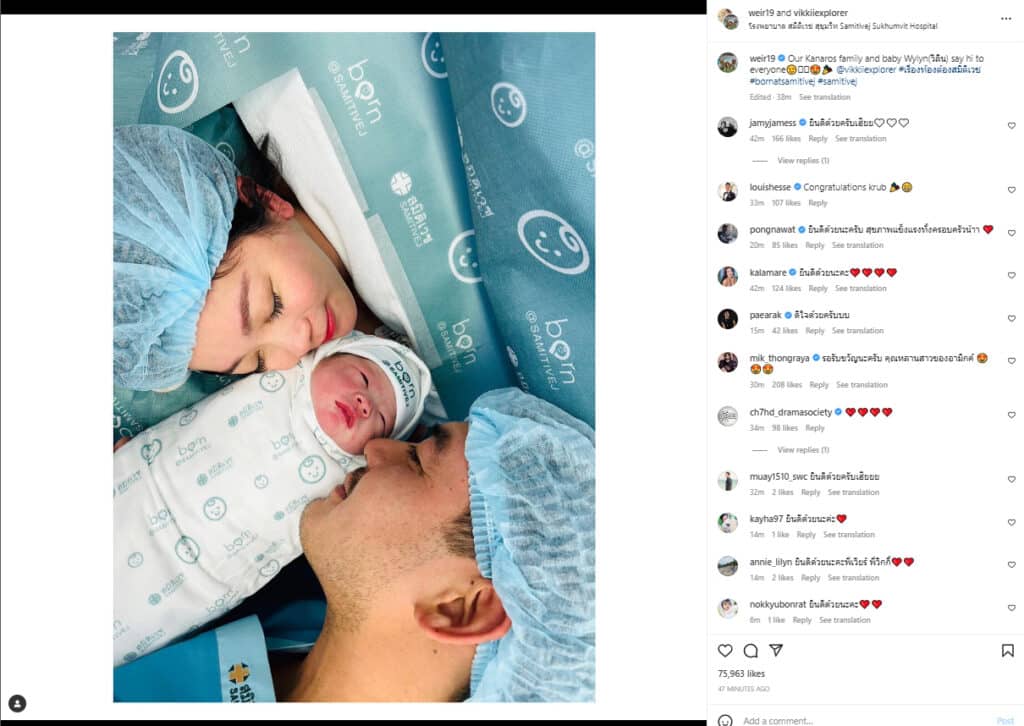Click the tagged people icon on the photo
This screenshot has height=726, width=1024.
[x=17, y=703]
